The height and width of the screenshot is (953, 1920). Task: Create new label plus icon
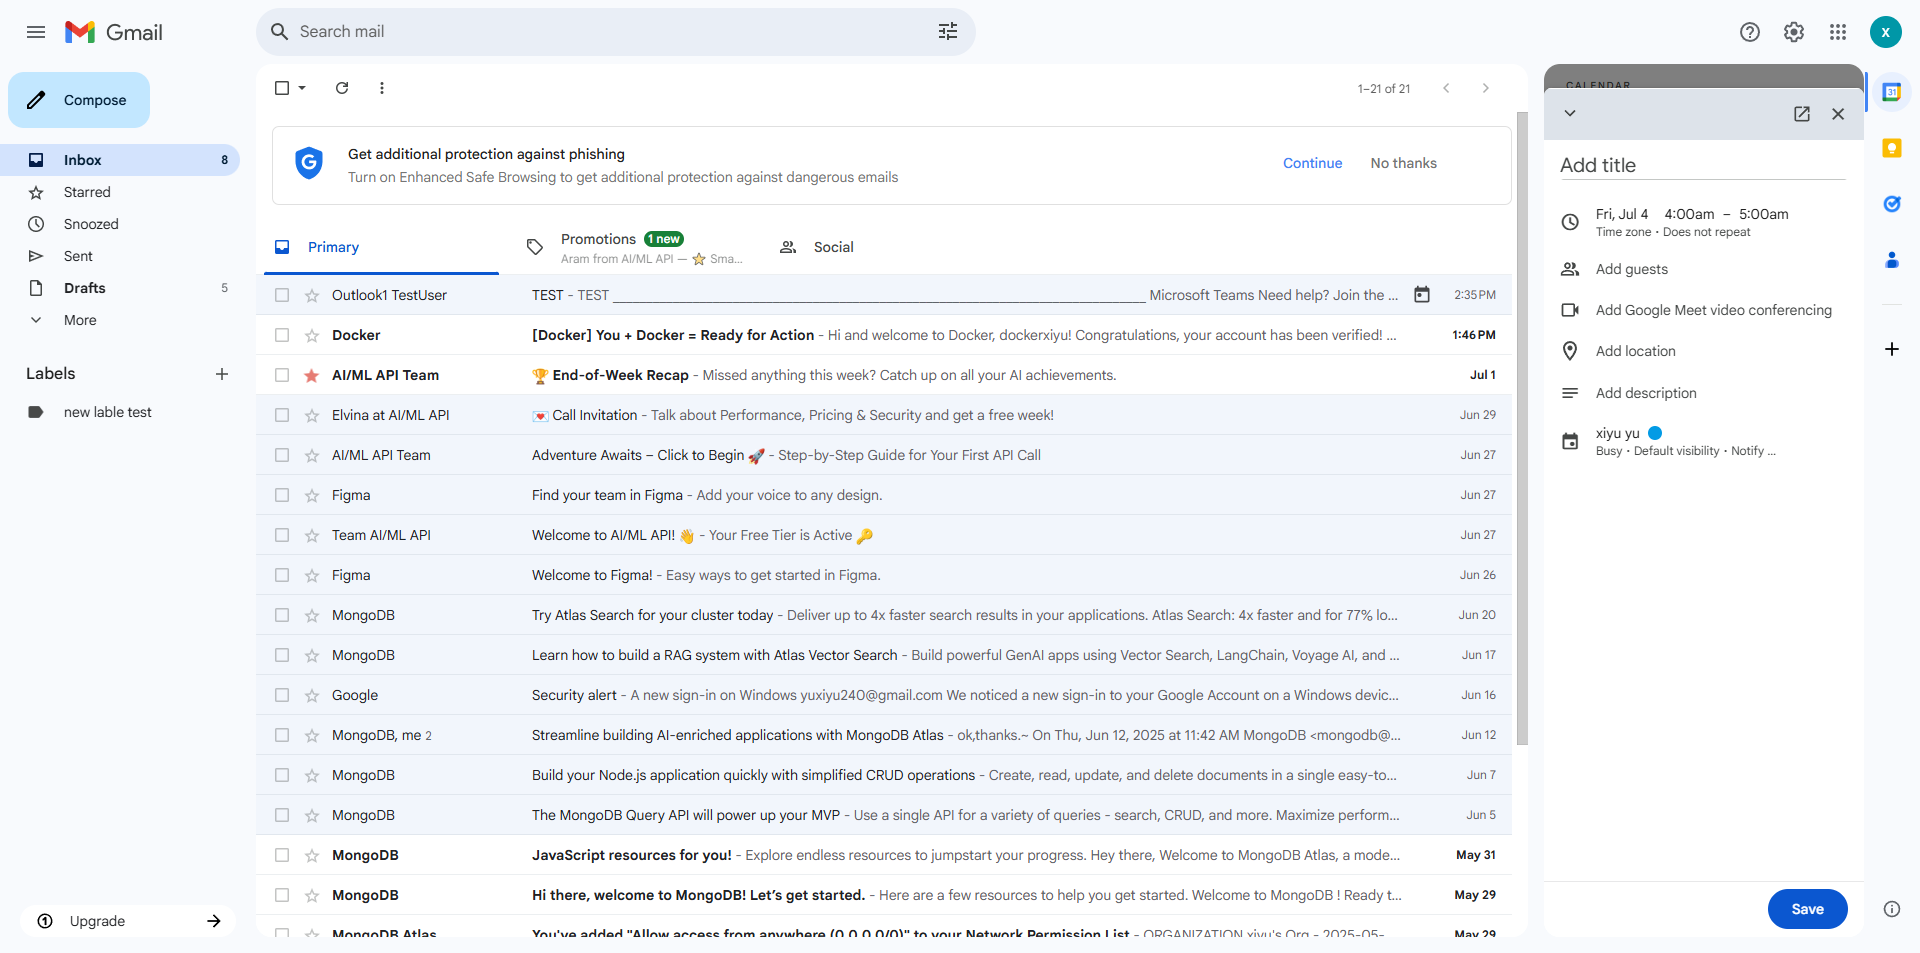[222, 374]
